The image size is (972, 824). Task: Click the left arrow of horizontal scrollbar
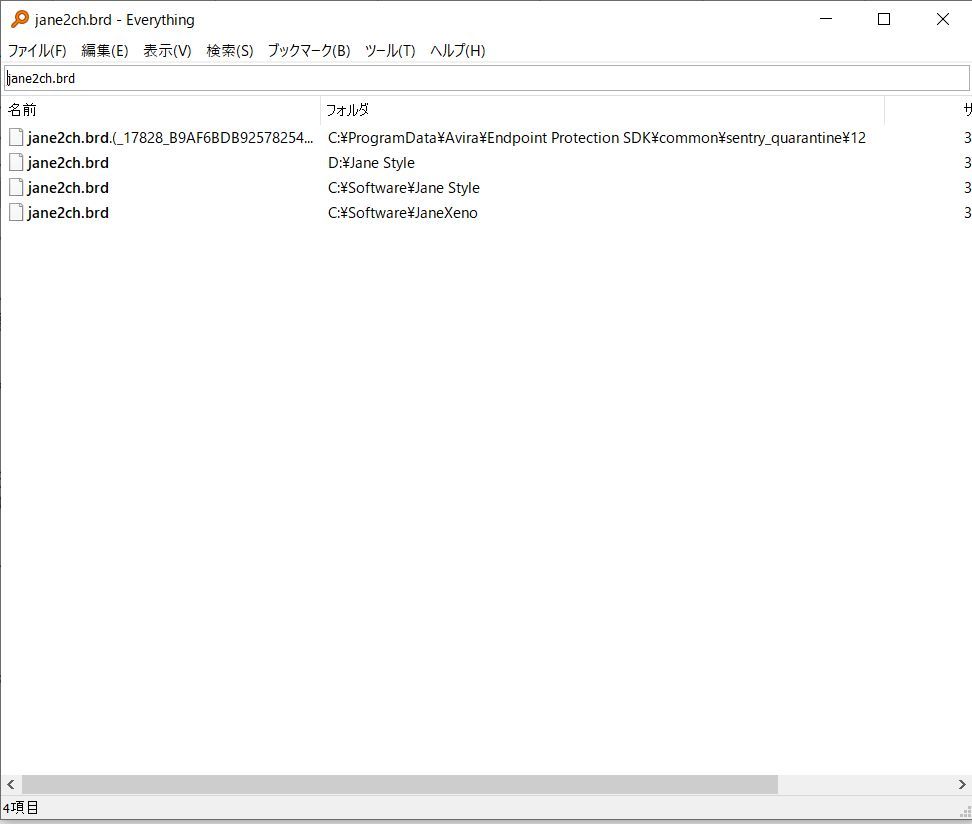click(11, 784)
